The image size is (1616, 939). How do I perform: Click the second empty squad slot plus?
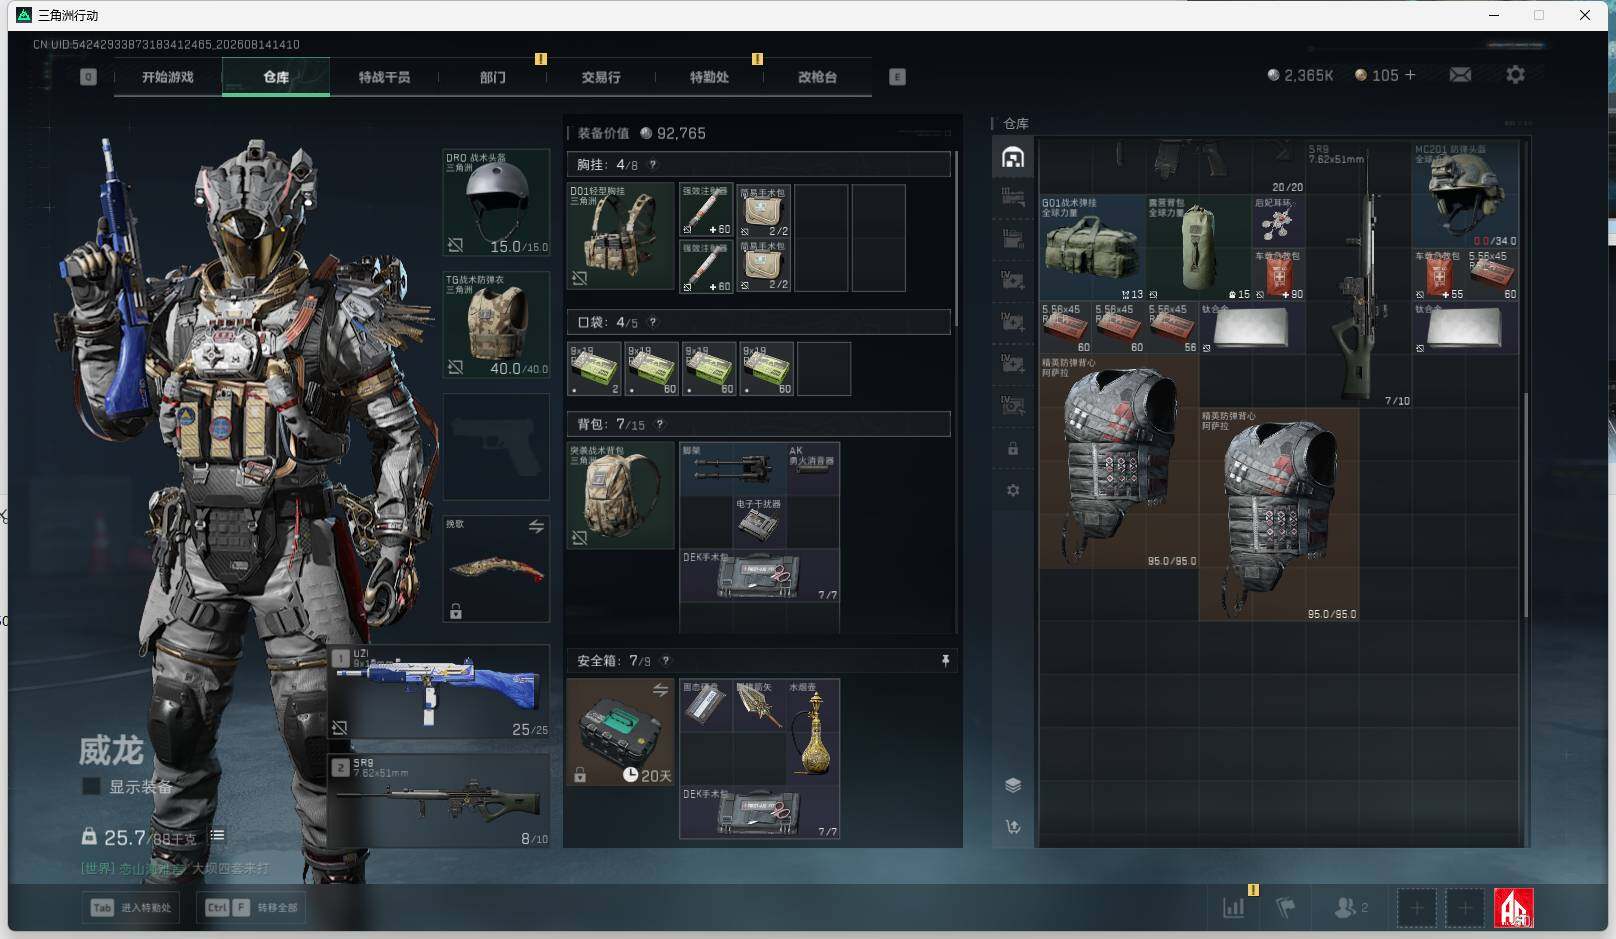1465,908
